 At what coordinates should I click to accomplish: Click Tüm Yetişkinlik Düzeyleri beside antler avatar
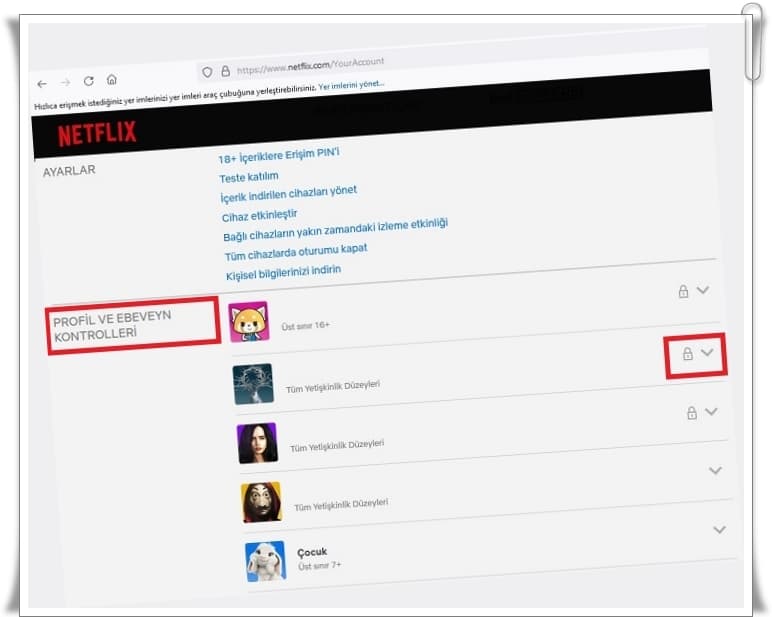(333, 386)
